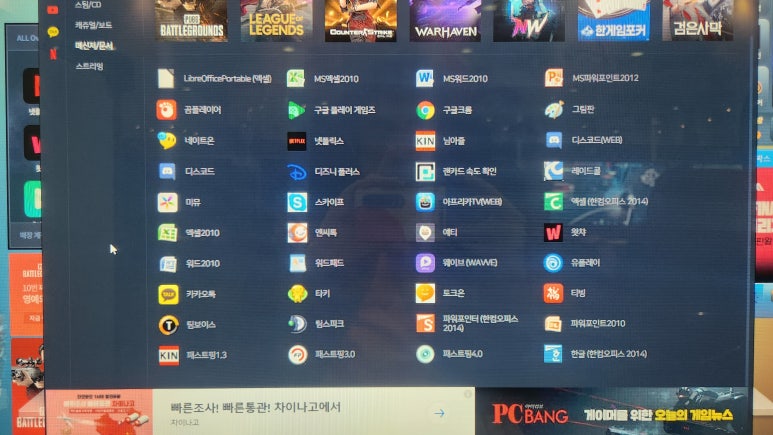
Task: Open 토크온 icon
Action: 425,293
